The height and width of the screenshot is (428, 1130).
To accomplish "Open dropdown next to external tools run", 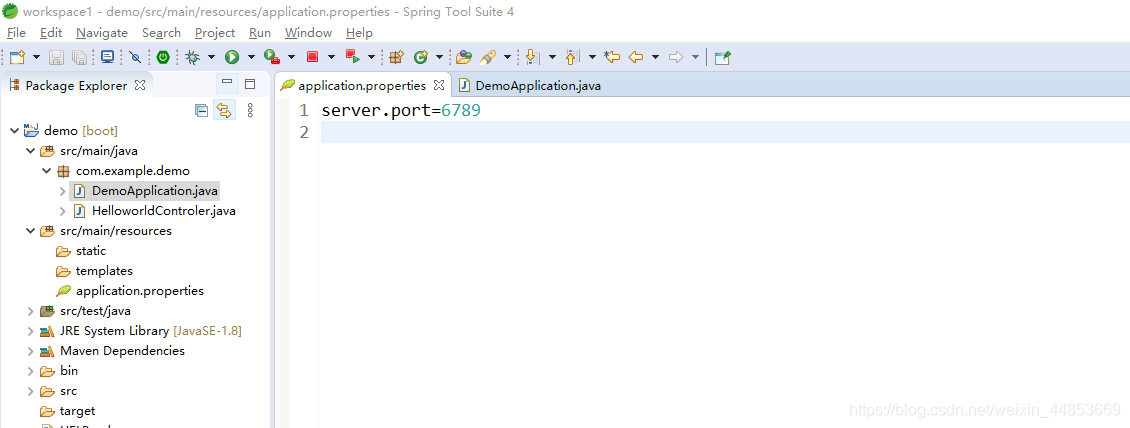I will pyautogui.click(x=291, y=57).
